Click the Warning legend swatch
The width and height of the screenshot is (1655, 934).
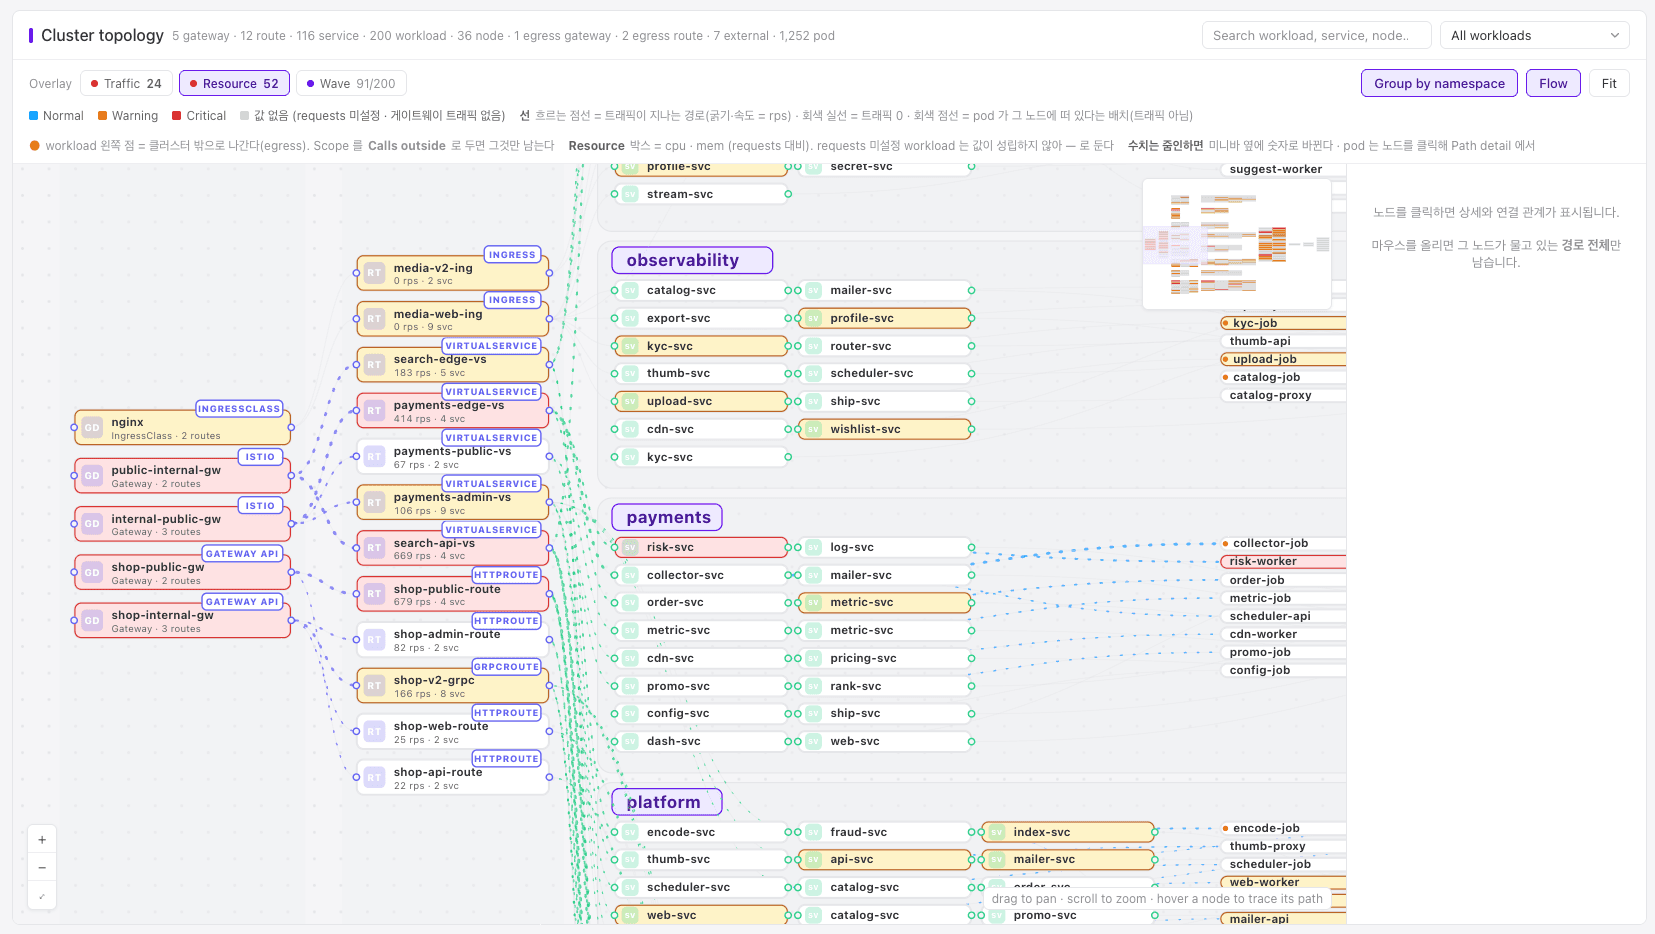click(102, 116)
